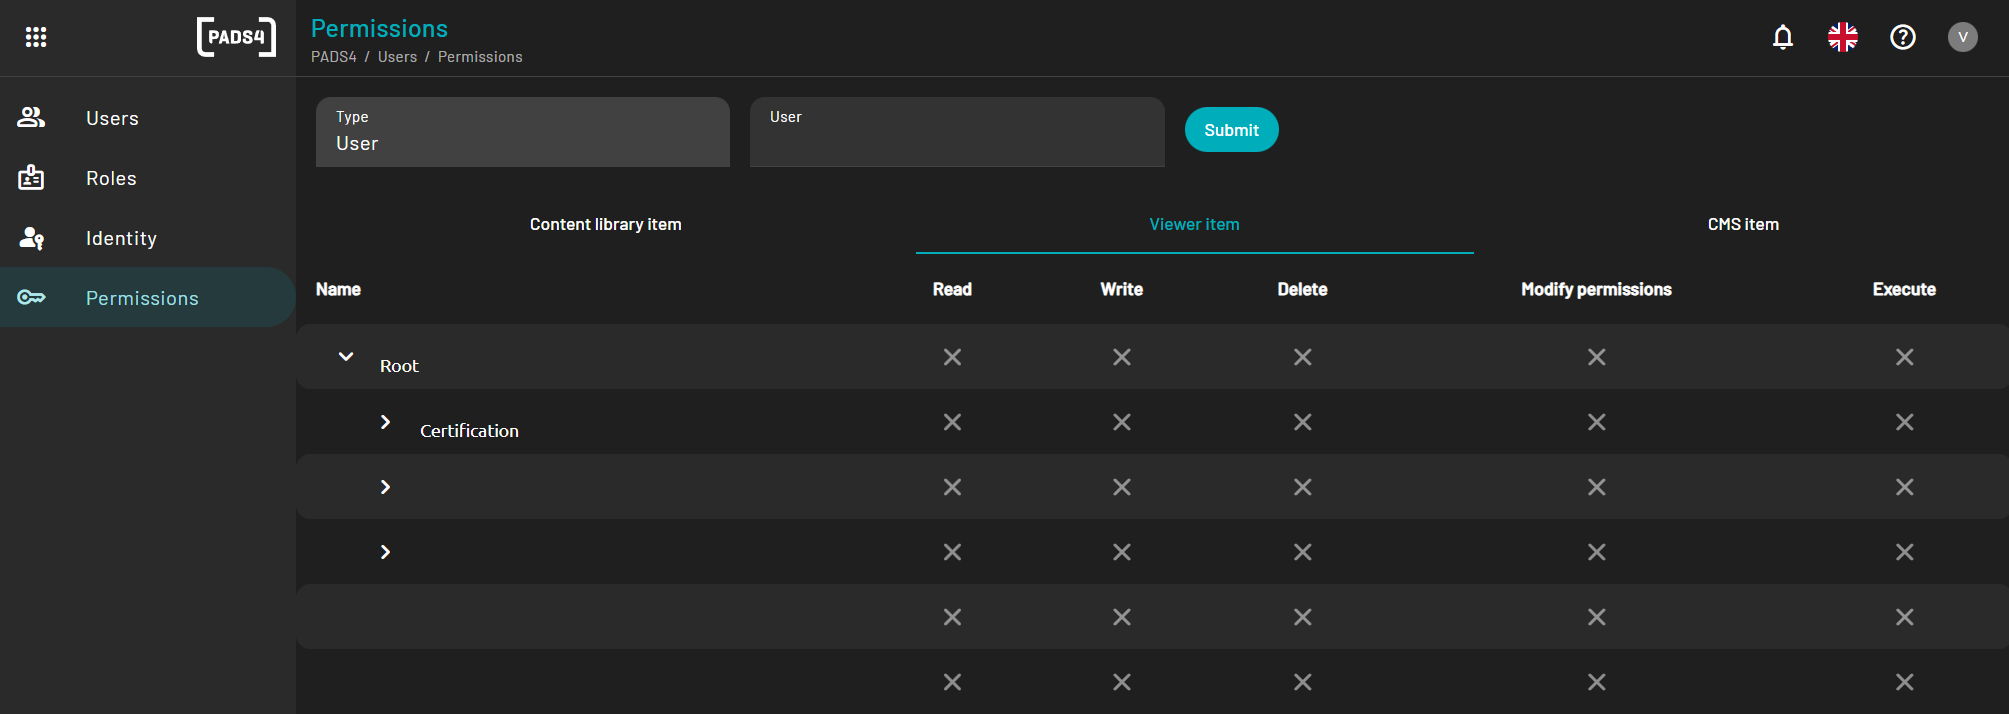Collapse the Root tree node
2009x714 pixels.
pyautogui.click(x=346, y=356)
